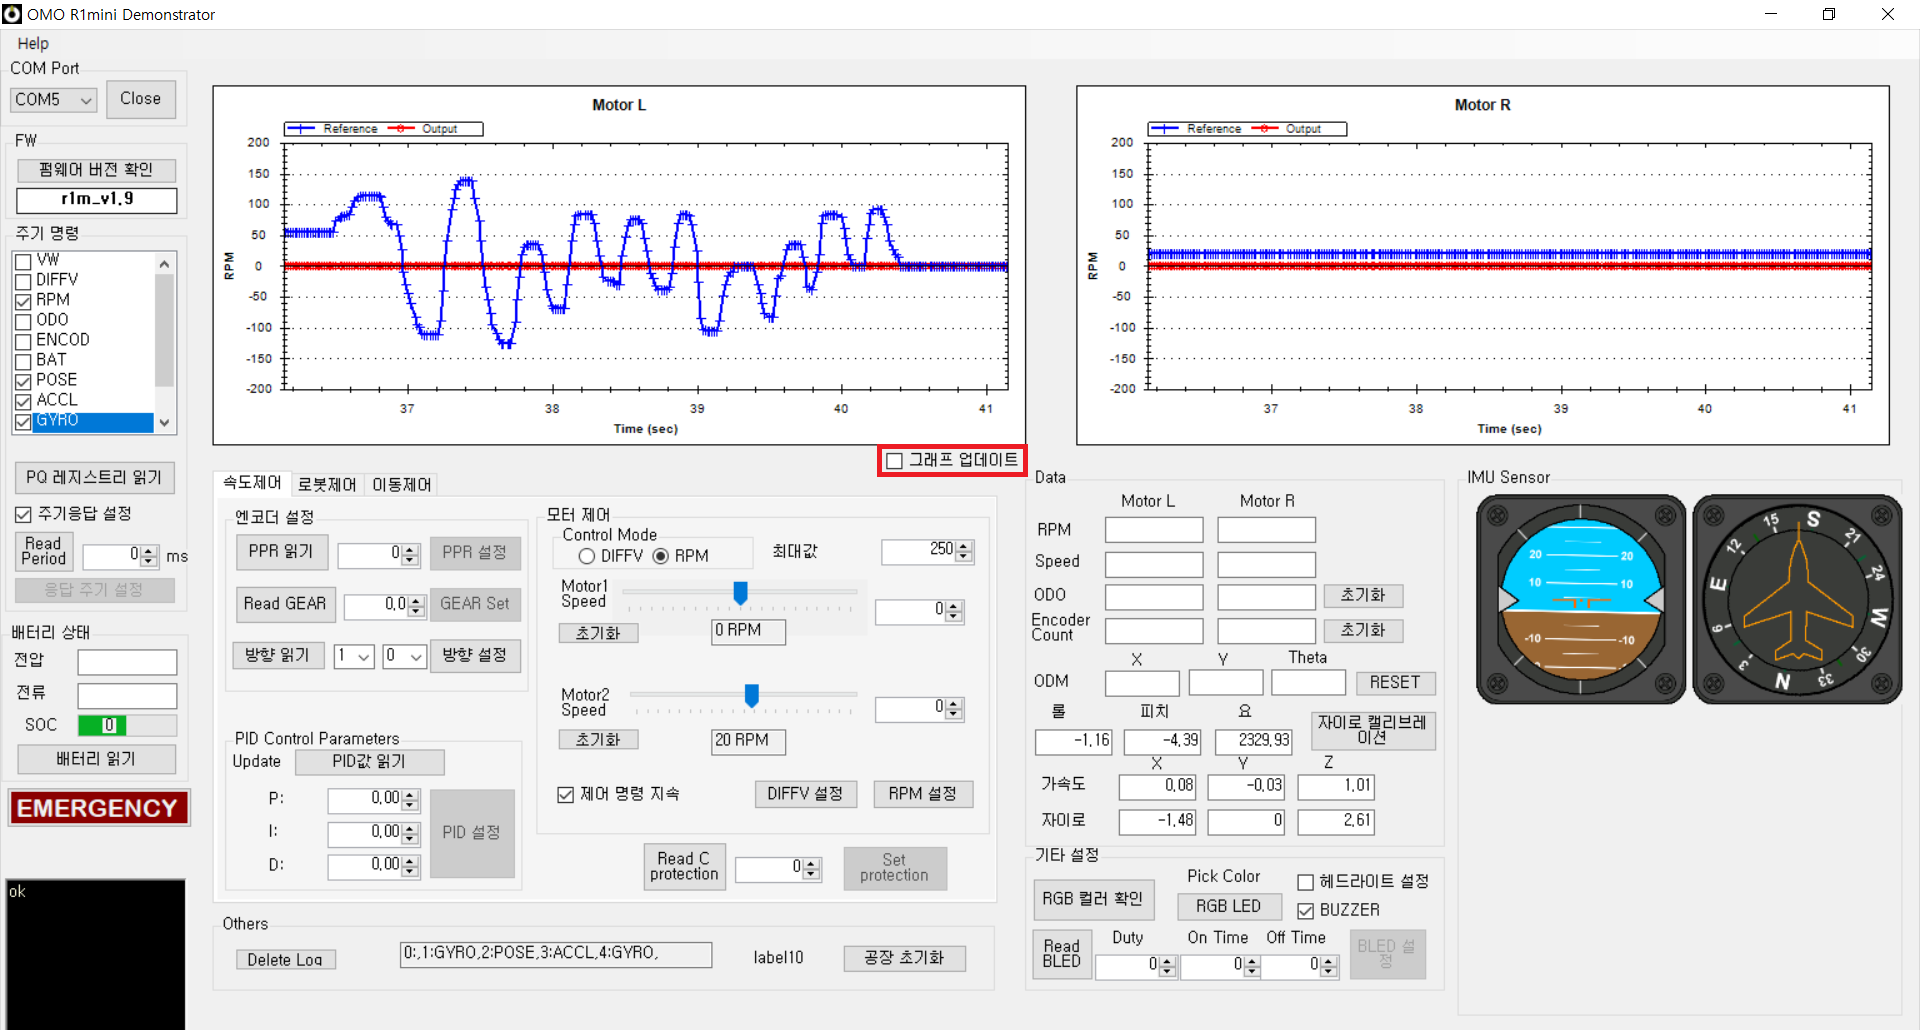Click the ODO 초기화 button
This screenshot has width=1920, height=1030.
pyautogui.click(x=1363, y=596)
